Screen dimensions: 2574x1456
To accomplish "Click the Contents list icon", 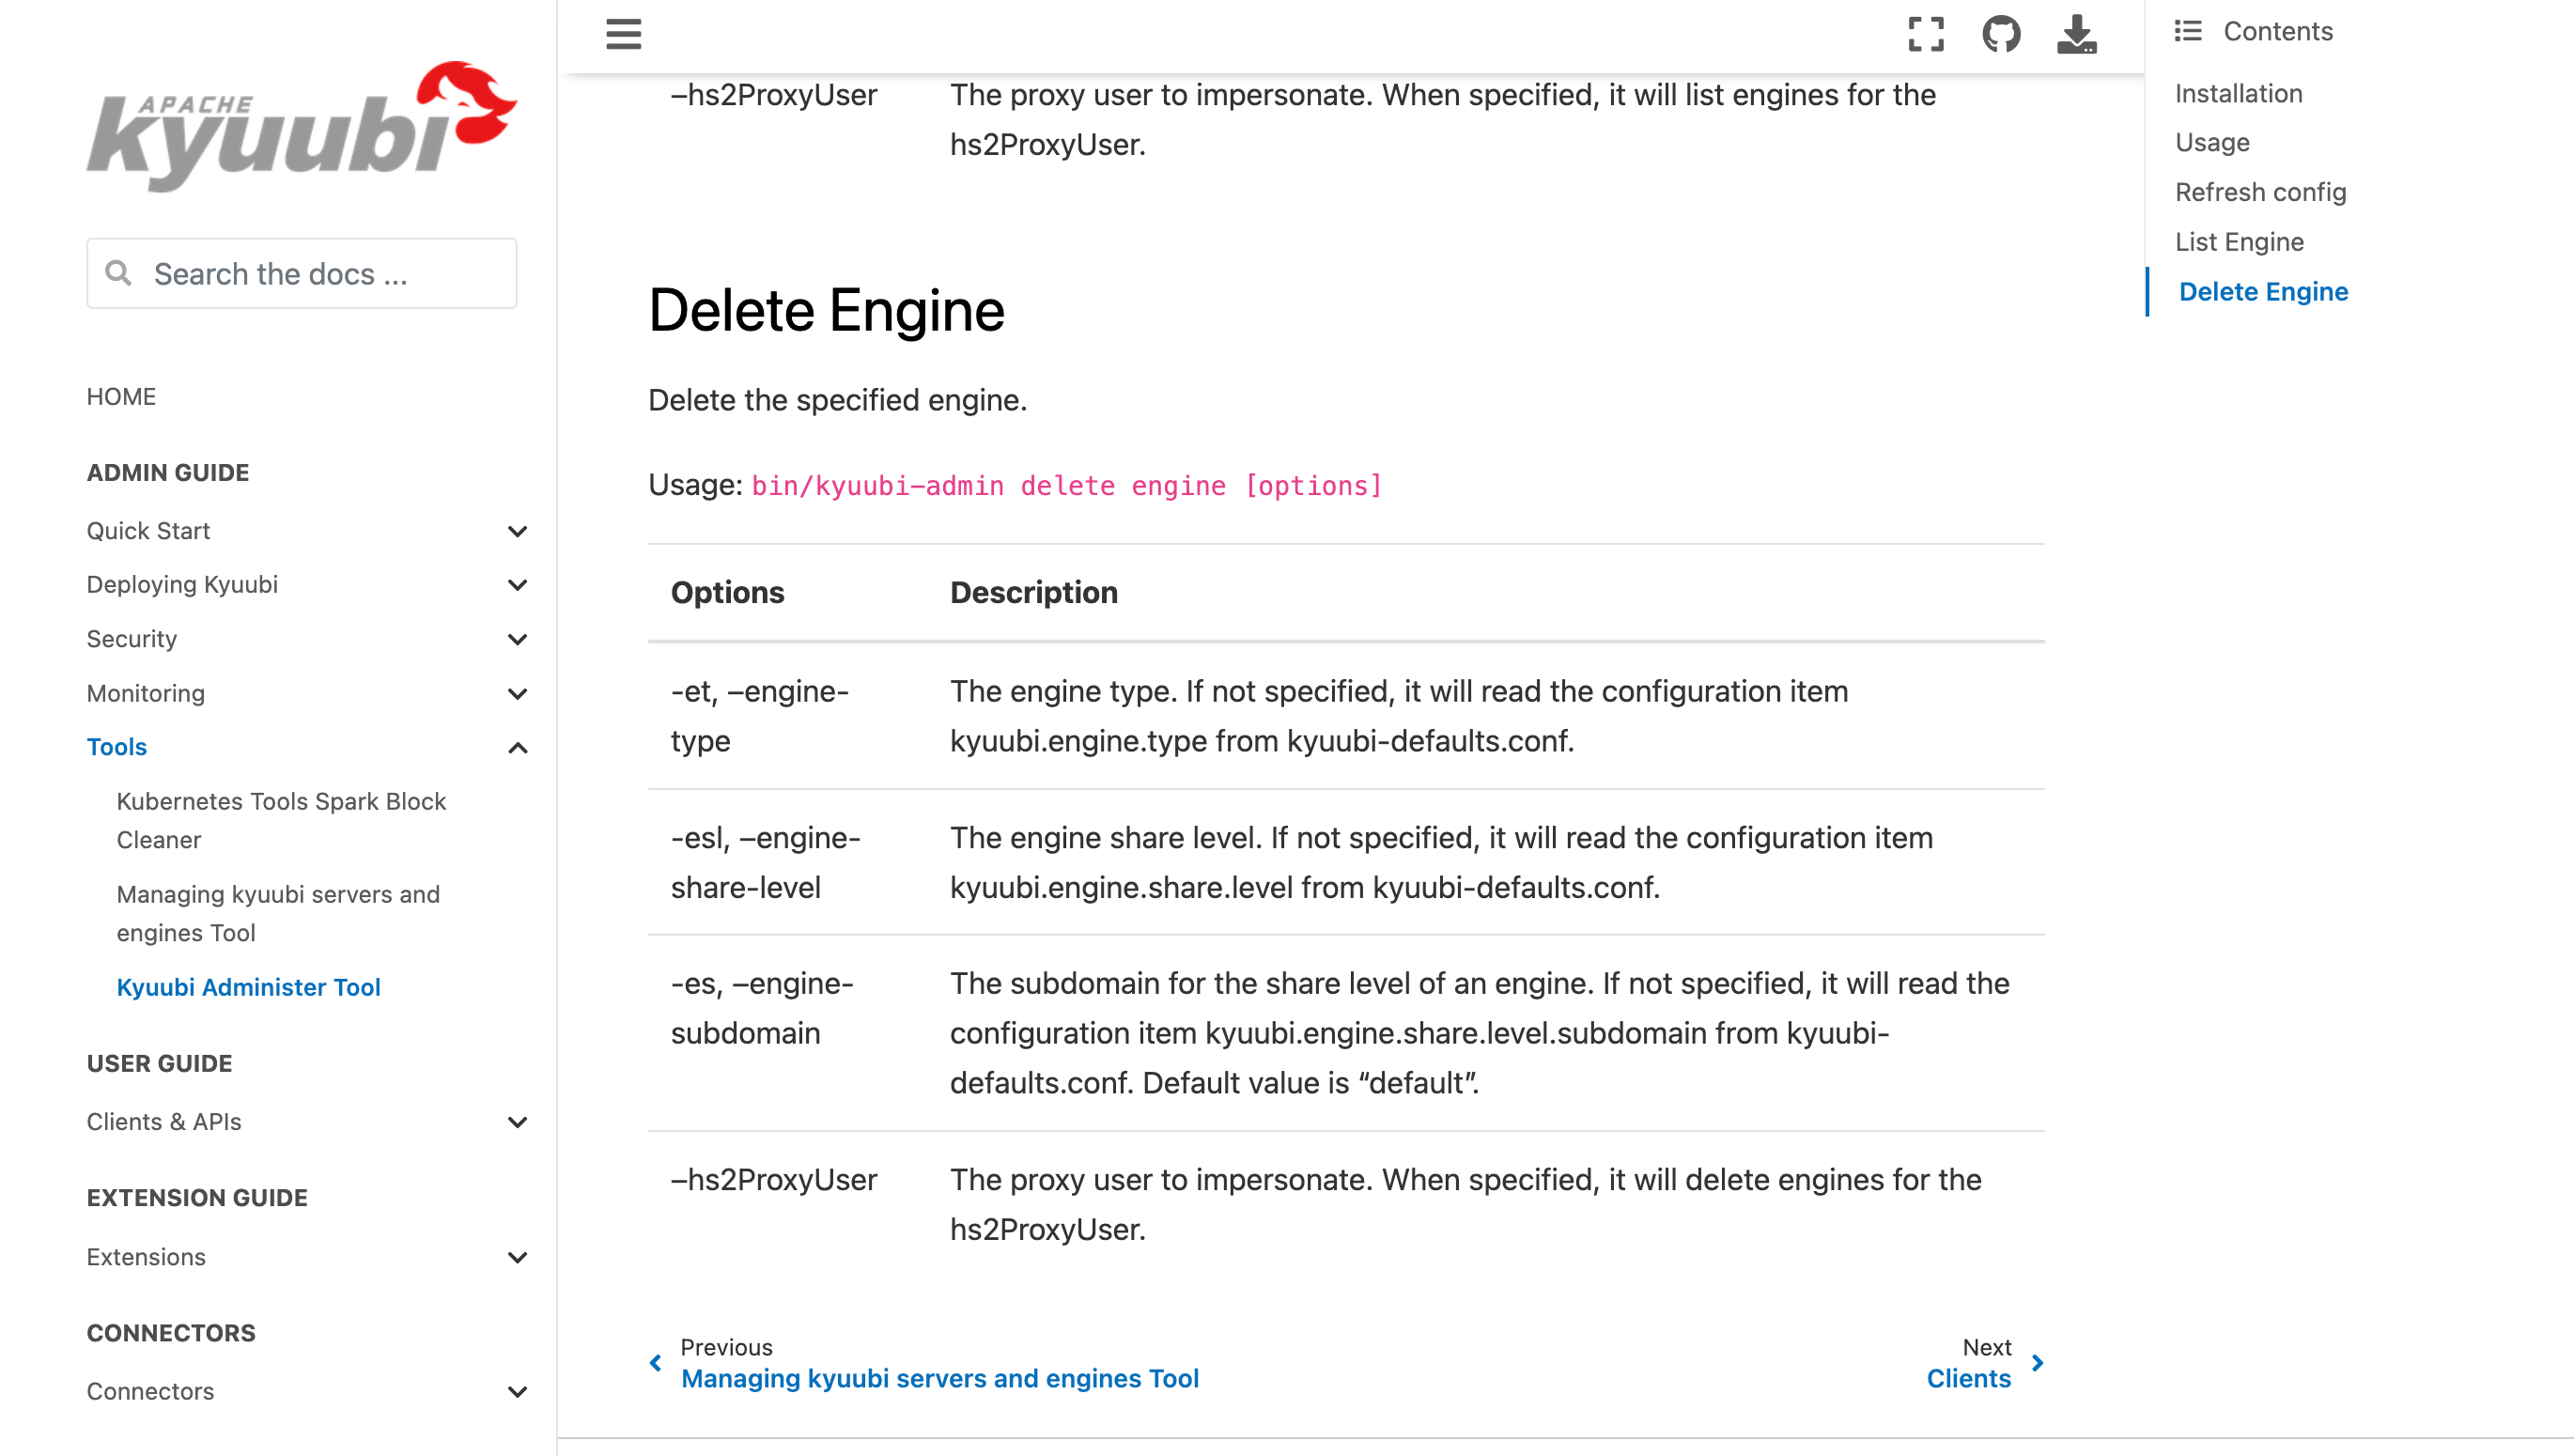I will coord(2187,31).
